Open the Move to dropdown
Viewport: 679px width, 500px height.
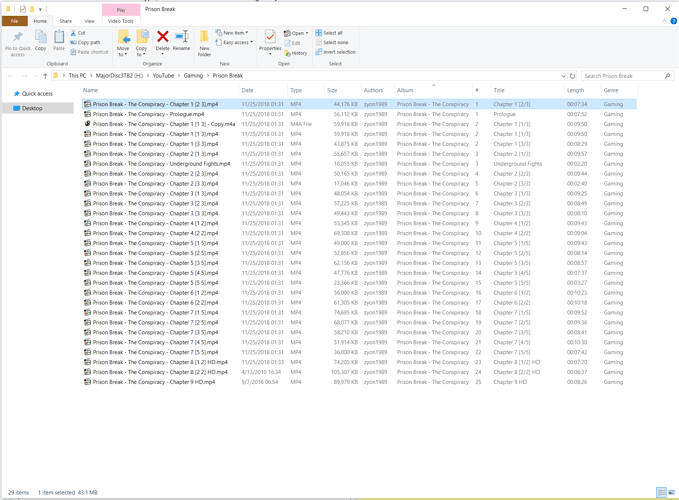point(123,52)
